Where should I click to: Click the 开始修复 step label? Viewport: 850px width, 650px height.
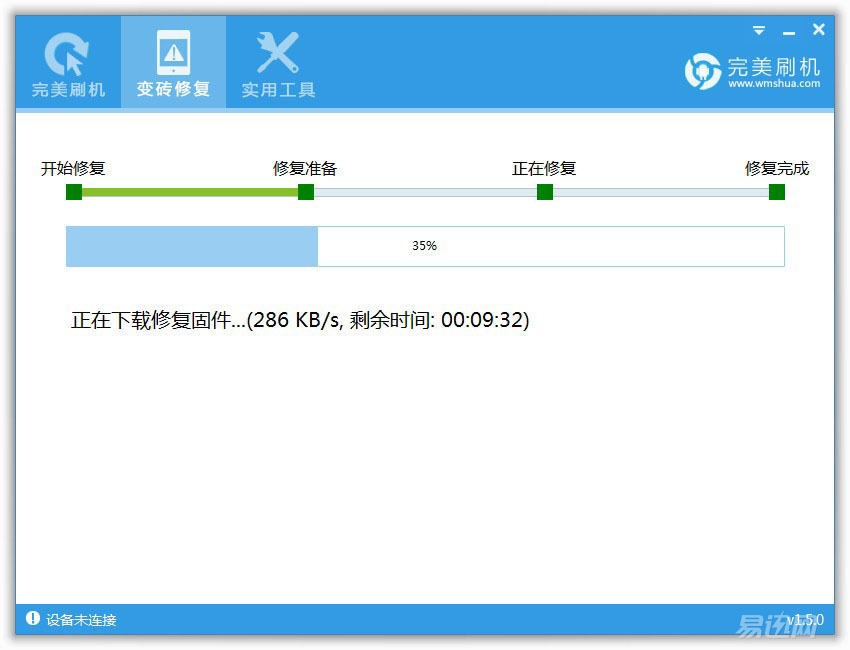[x=73, y=169]
